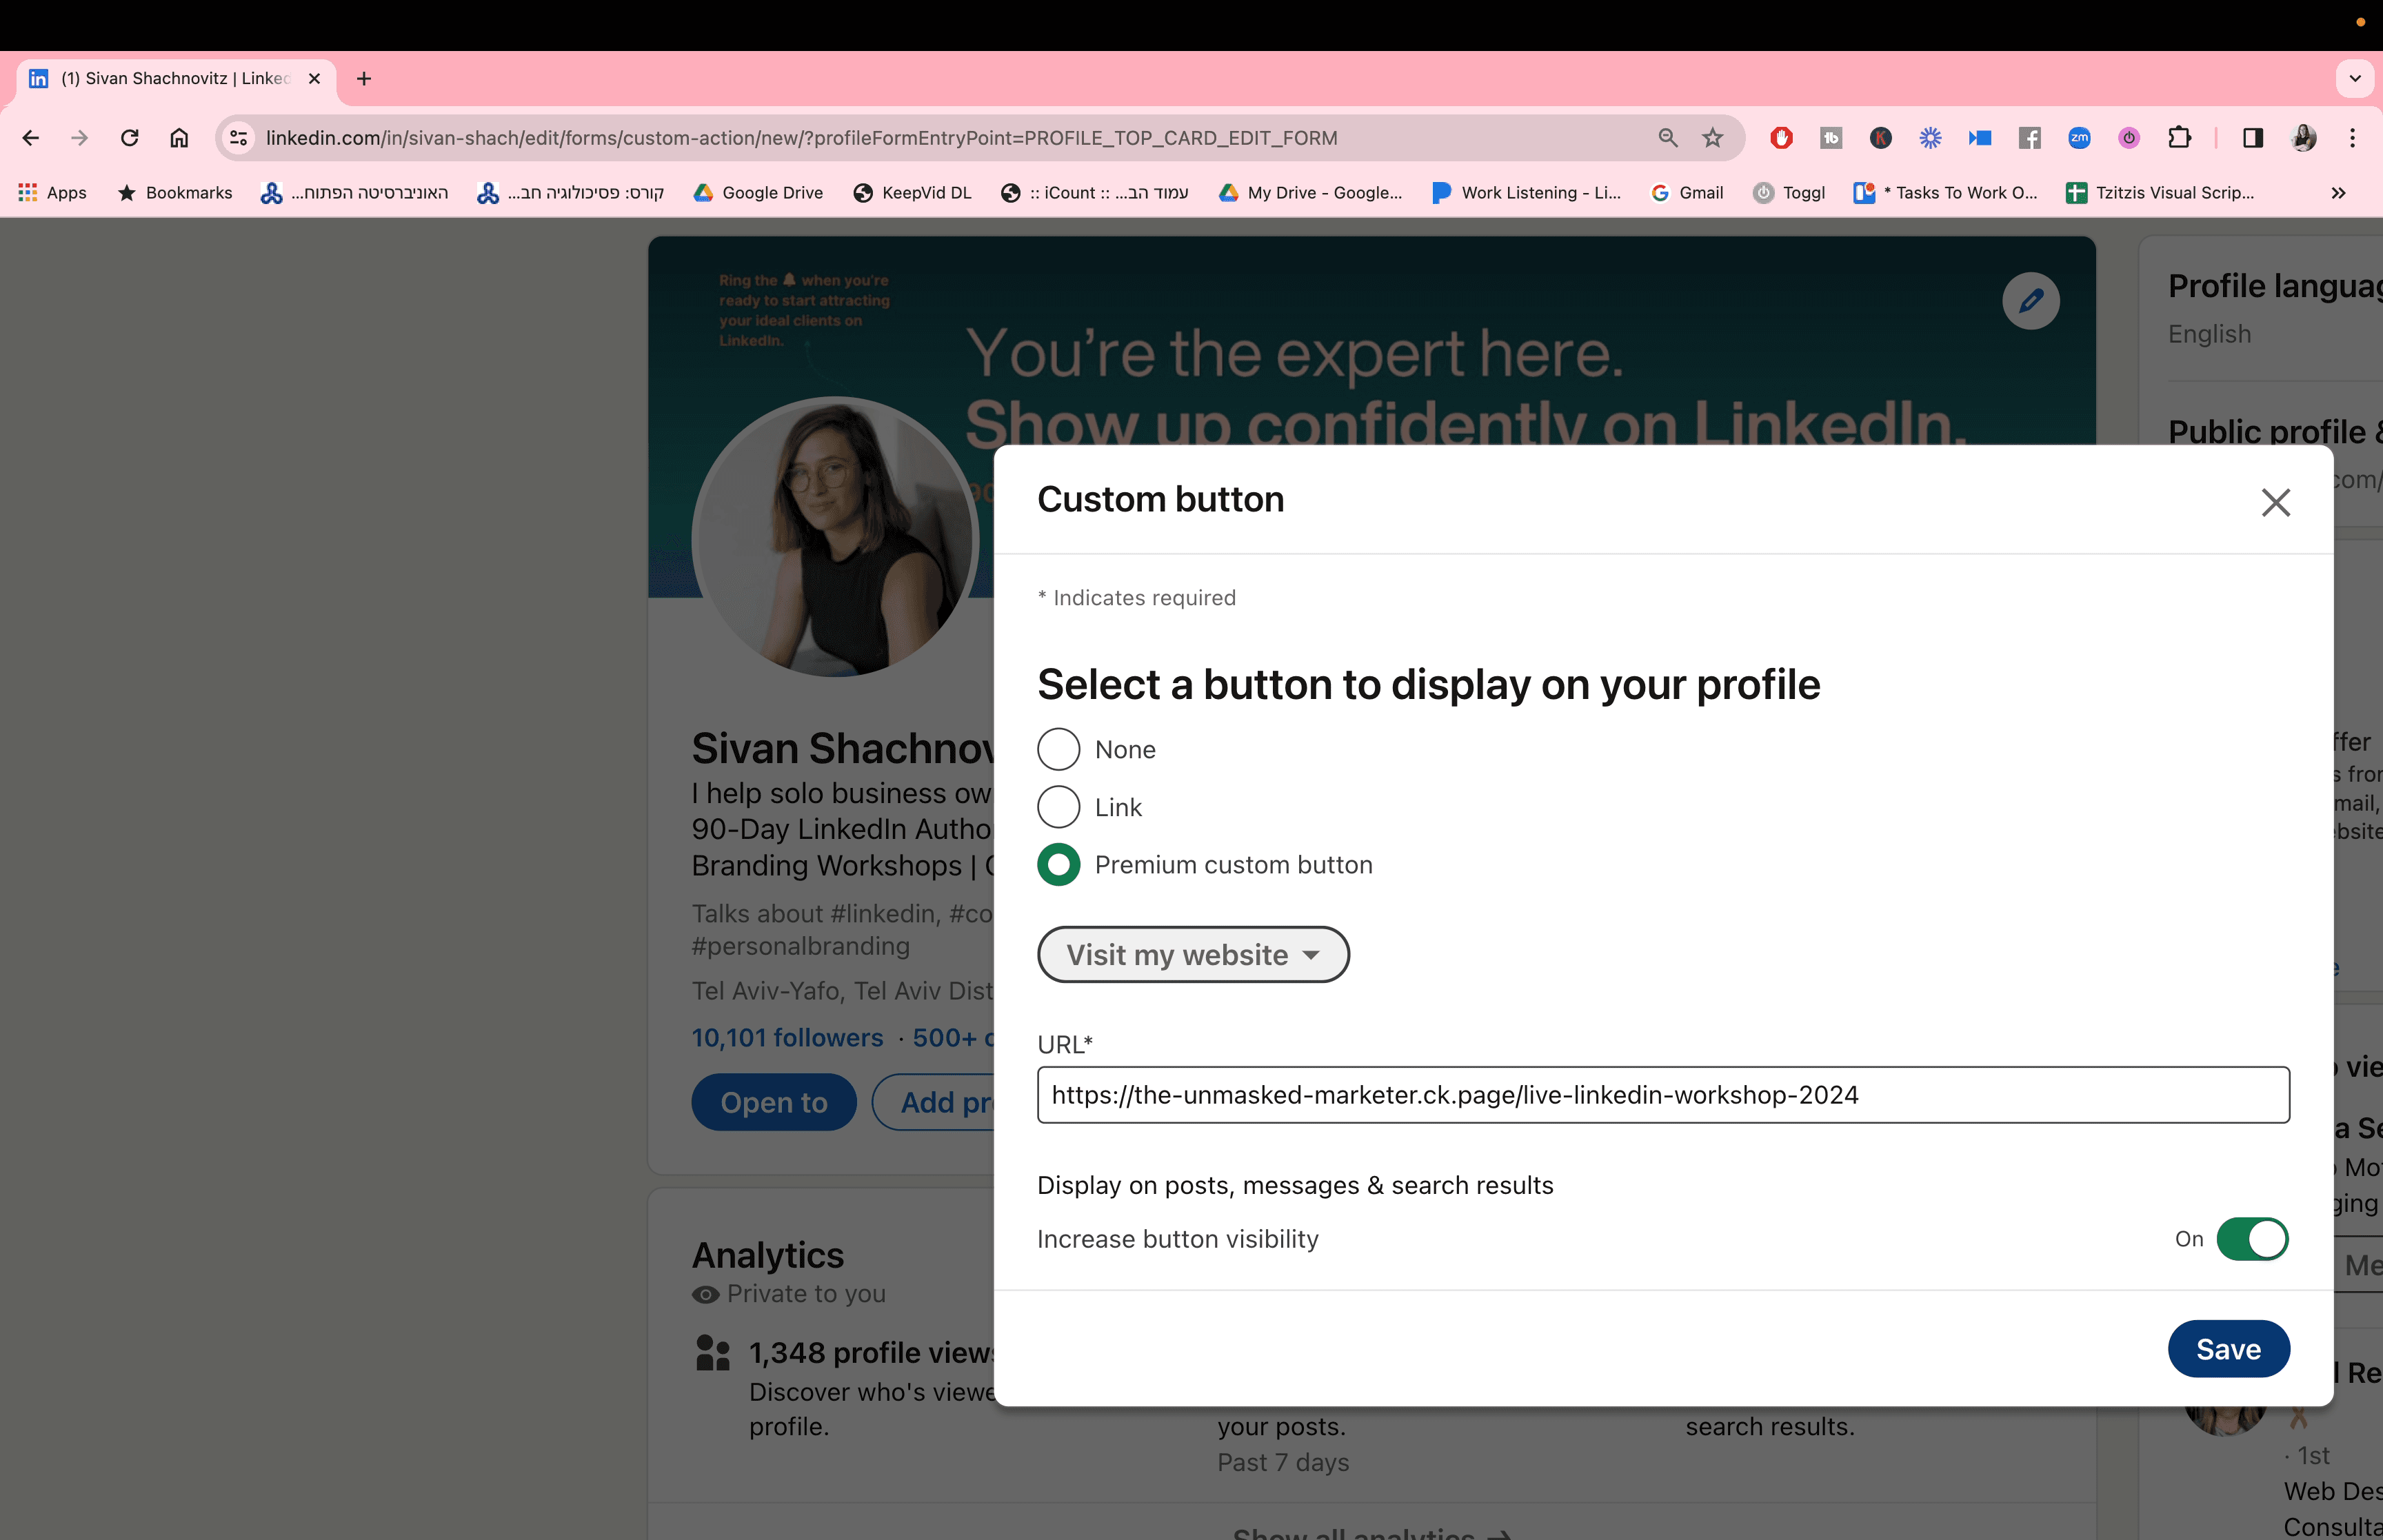The image size is (2383, 1540).
Task: Click the browser address bar URL
Action: pos(801,138)
